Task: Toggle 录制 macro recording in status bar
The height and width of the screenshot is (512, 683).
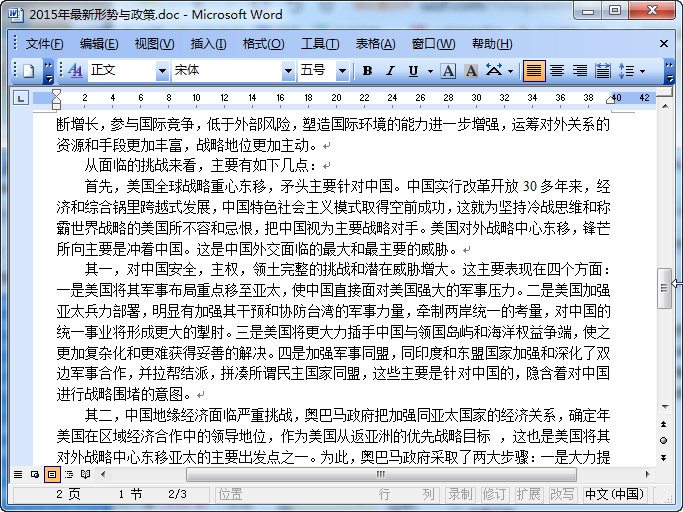Action: click(461, 494)
